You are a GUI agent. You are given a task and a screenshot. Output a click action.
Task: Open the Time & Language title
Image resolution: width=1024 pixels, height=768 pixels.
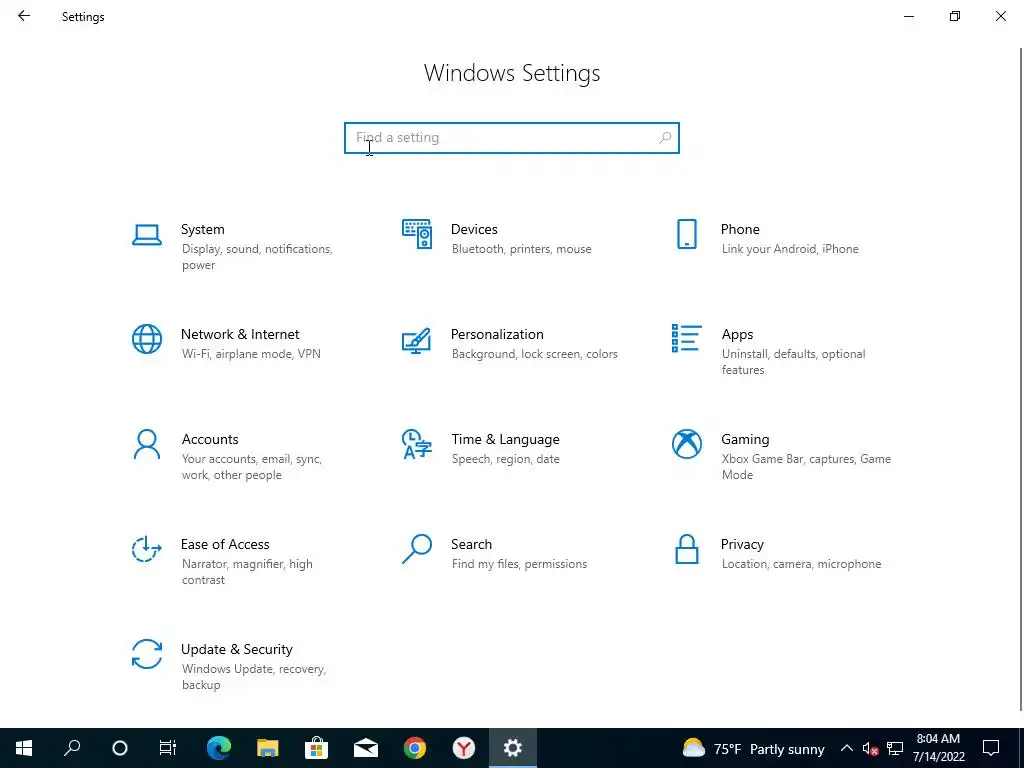click(505, 440)
